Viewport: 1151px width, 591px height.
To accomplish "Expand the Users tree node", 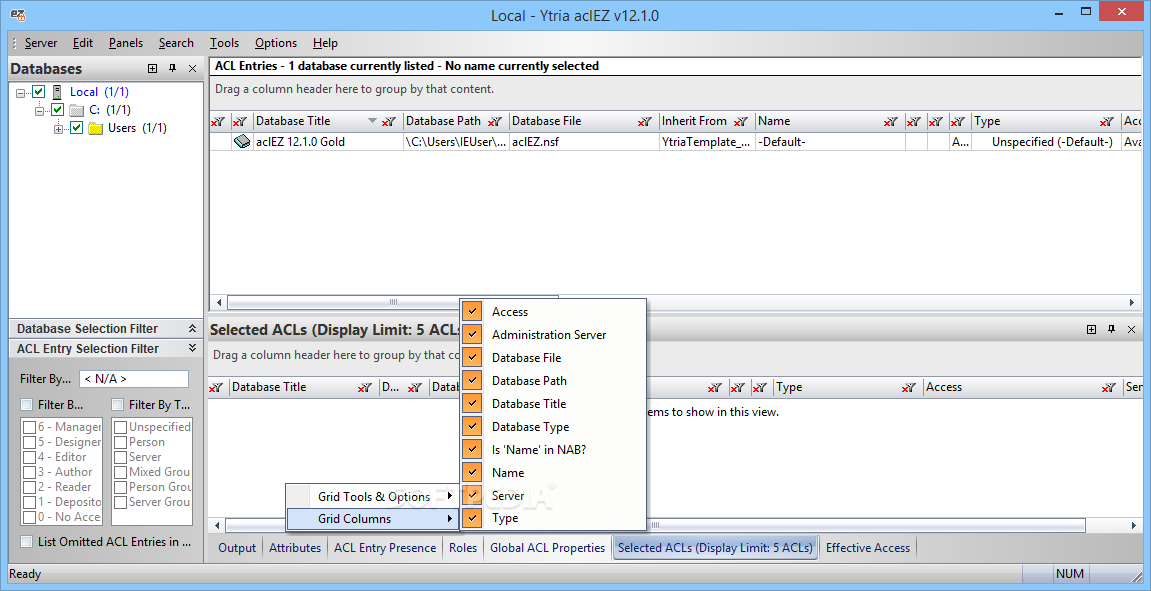I will [58, 129].
